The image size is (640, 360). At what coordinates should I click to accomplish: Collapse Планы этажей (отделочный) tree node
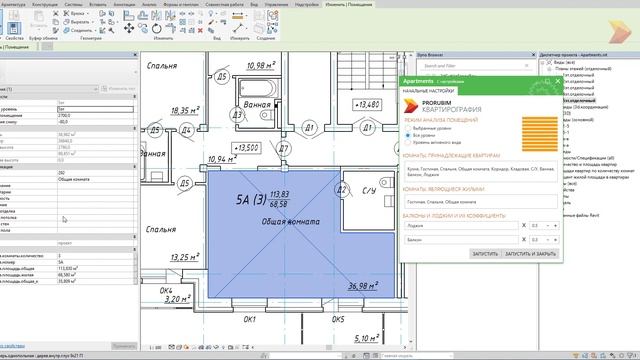click(549, 69)
